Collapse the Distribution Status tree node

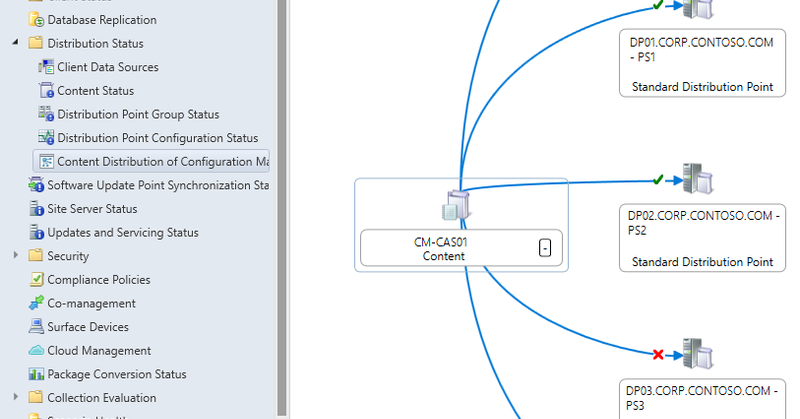(15, 42)
